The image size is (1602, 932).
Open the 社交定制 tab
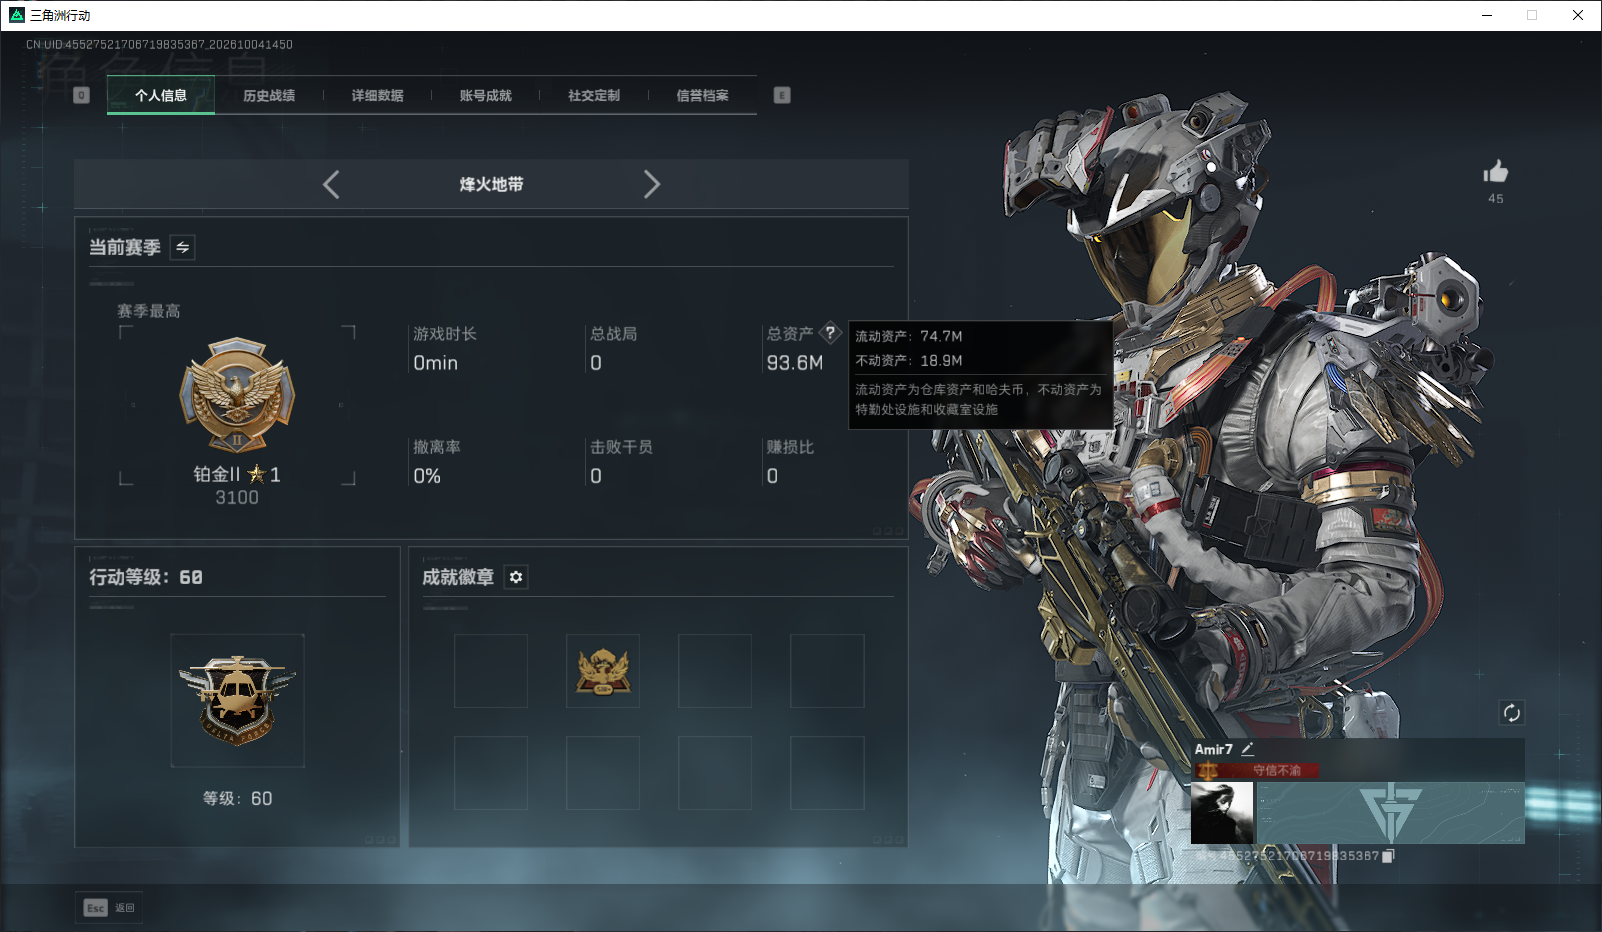(x=594, y=95)
